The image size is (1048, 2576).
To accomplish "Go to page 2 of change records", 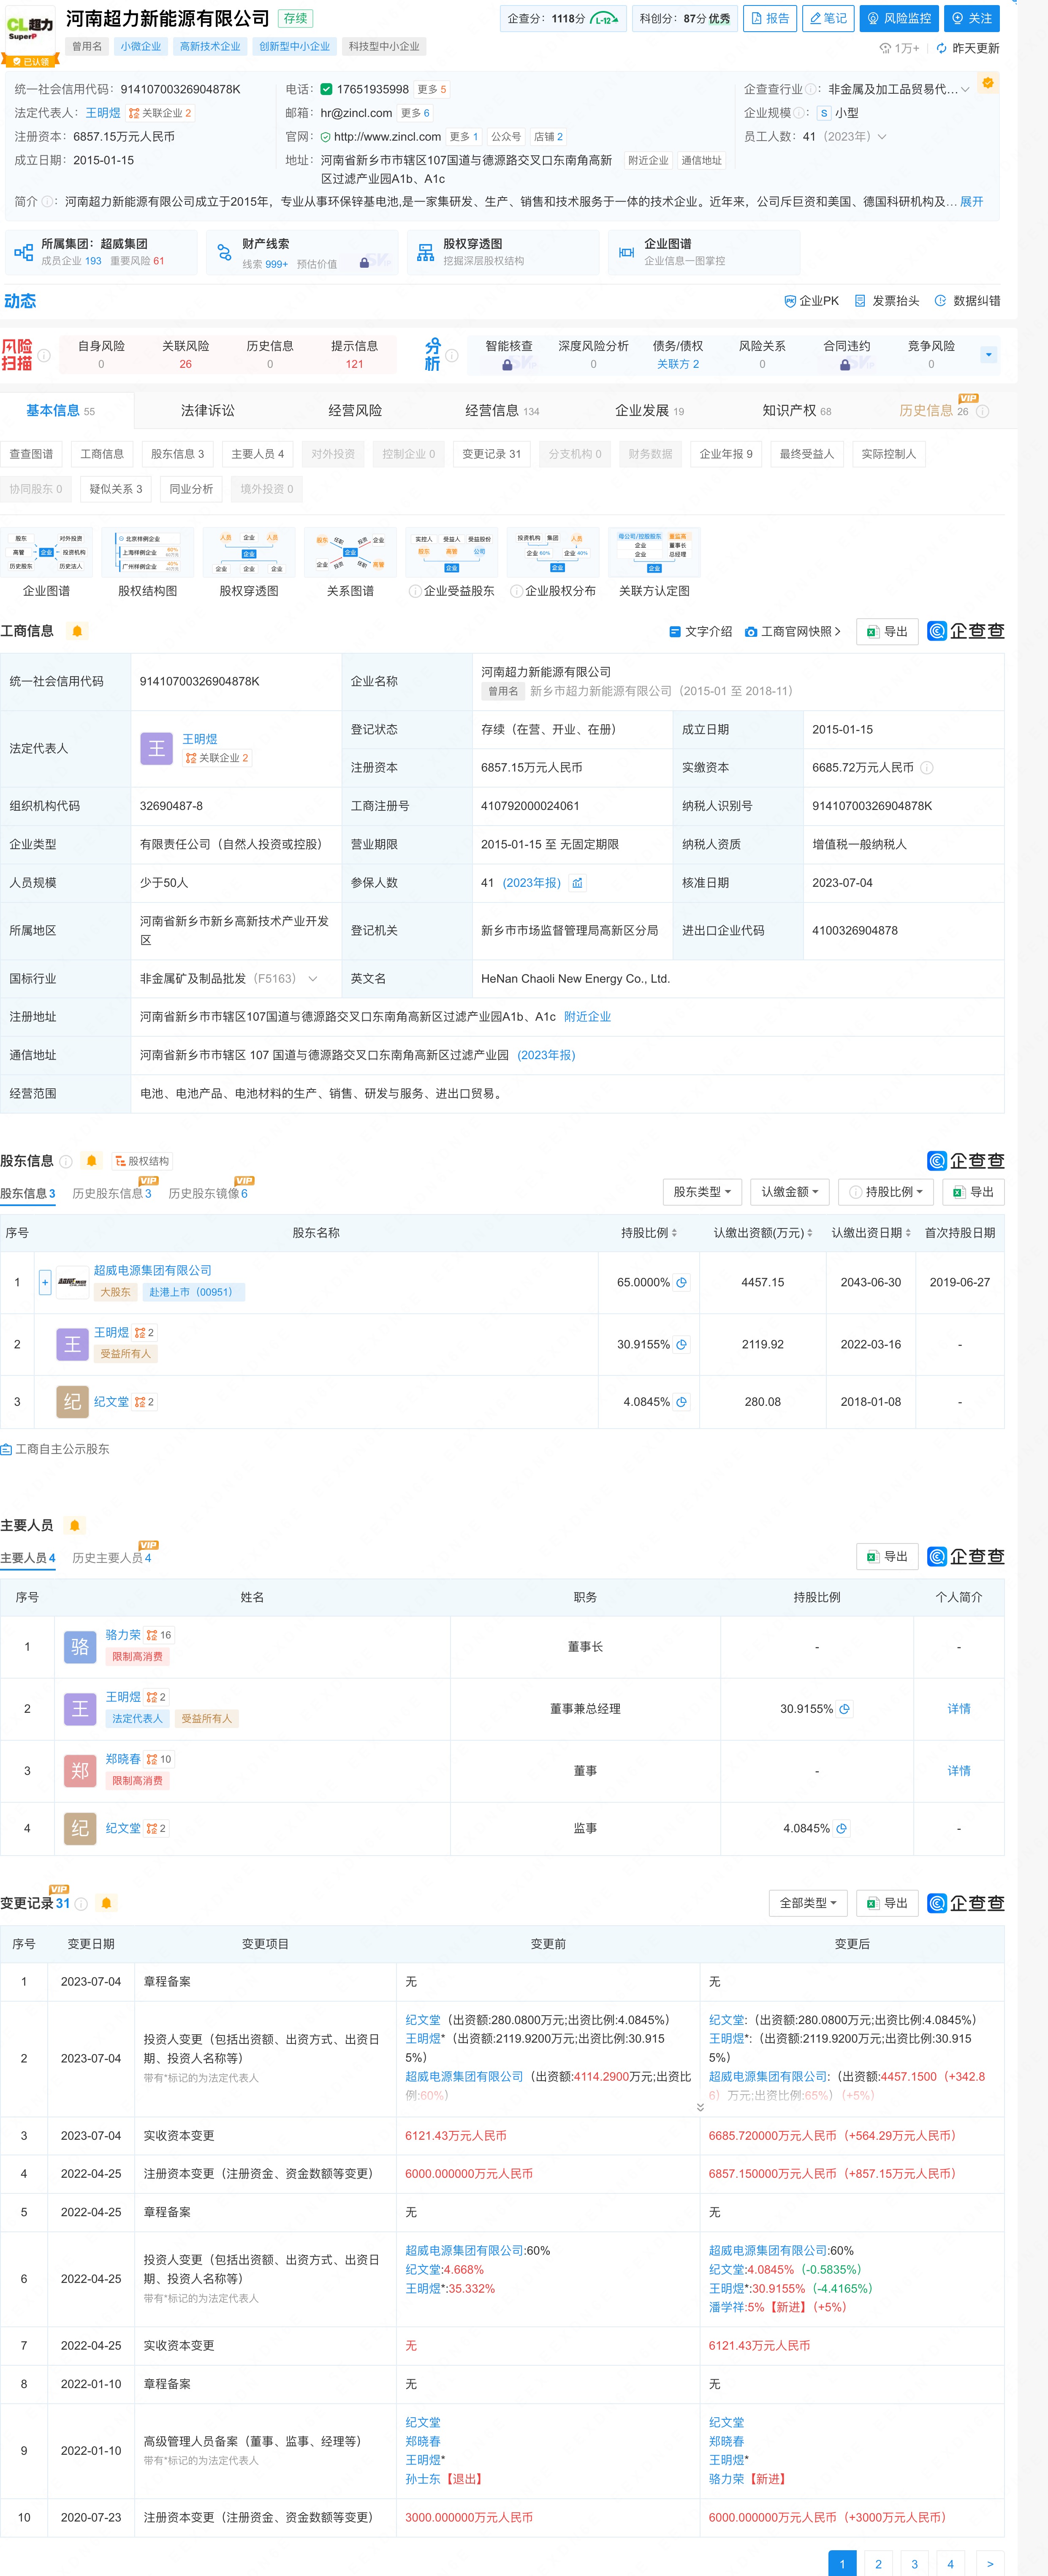I will [878, 2564].
